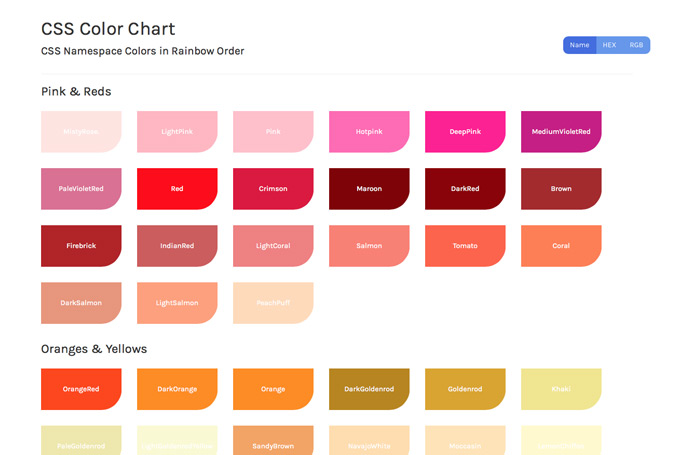Select the Name display option
The image size is (680, 455).
point(579,45)
